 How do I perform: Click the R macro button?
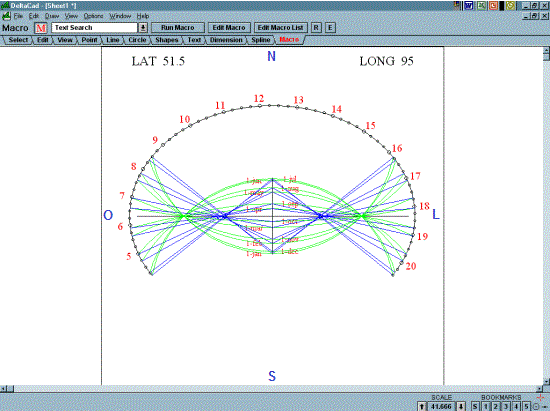tap(316, 28)
